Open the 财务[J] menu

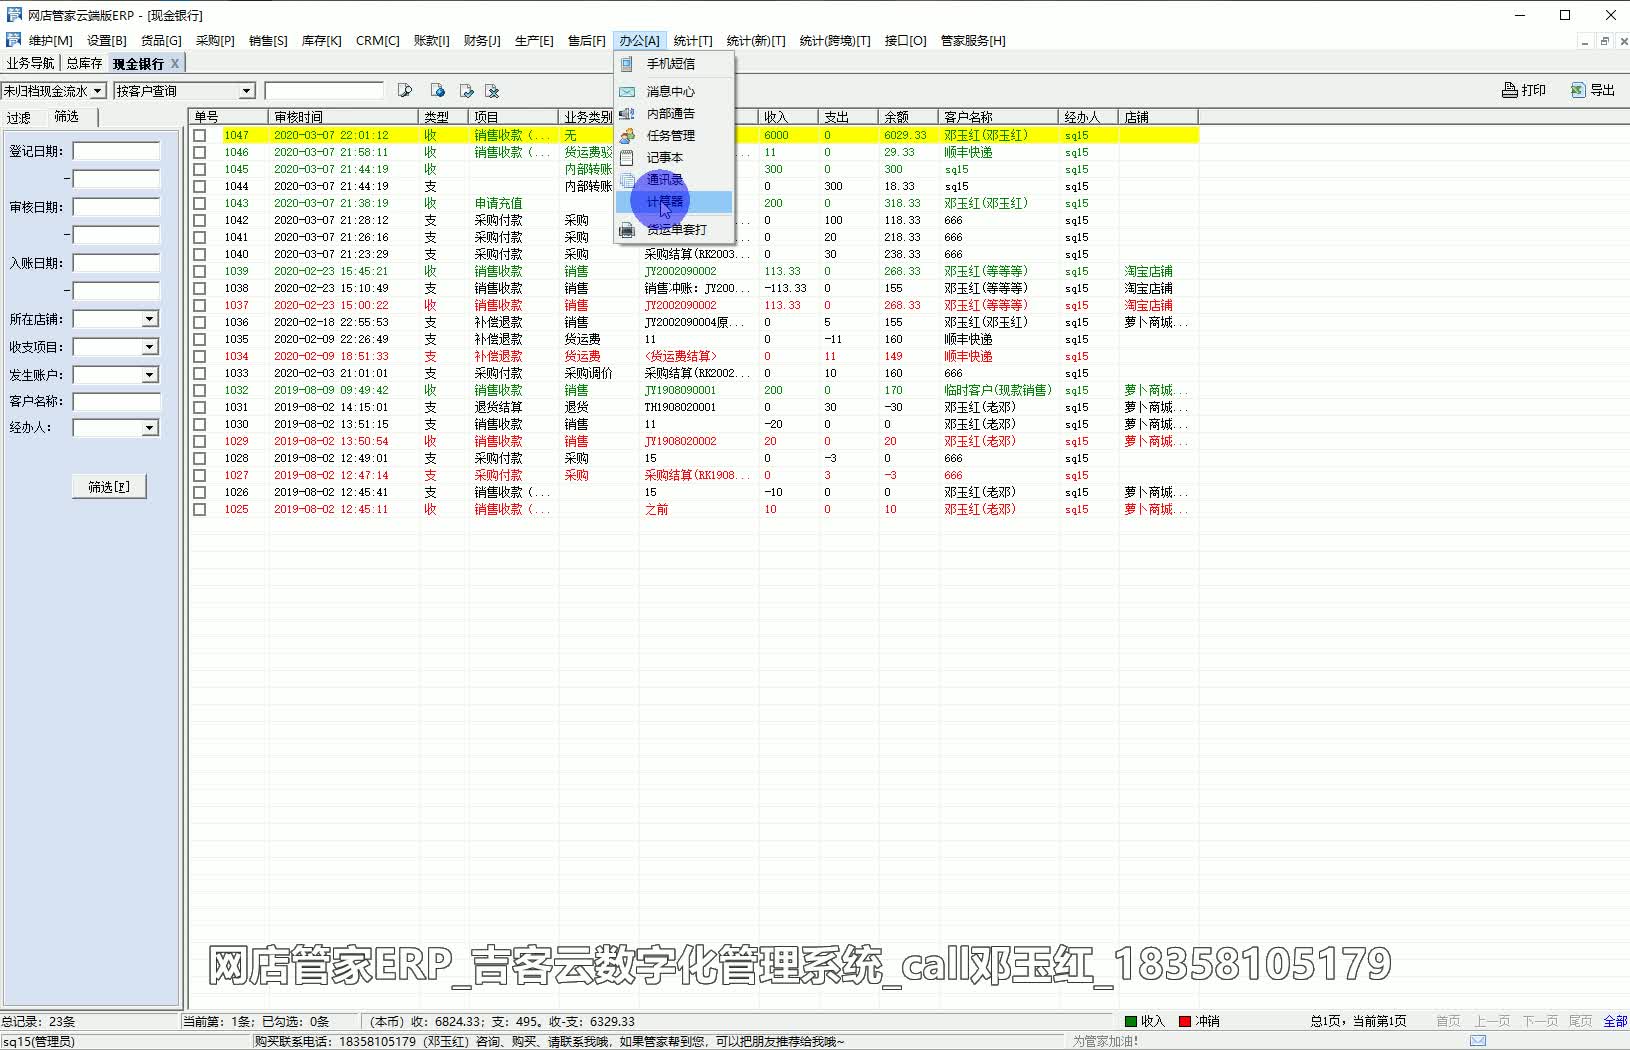point(481,41)
